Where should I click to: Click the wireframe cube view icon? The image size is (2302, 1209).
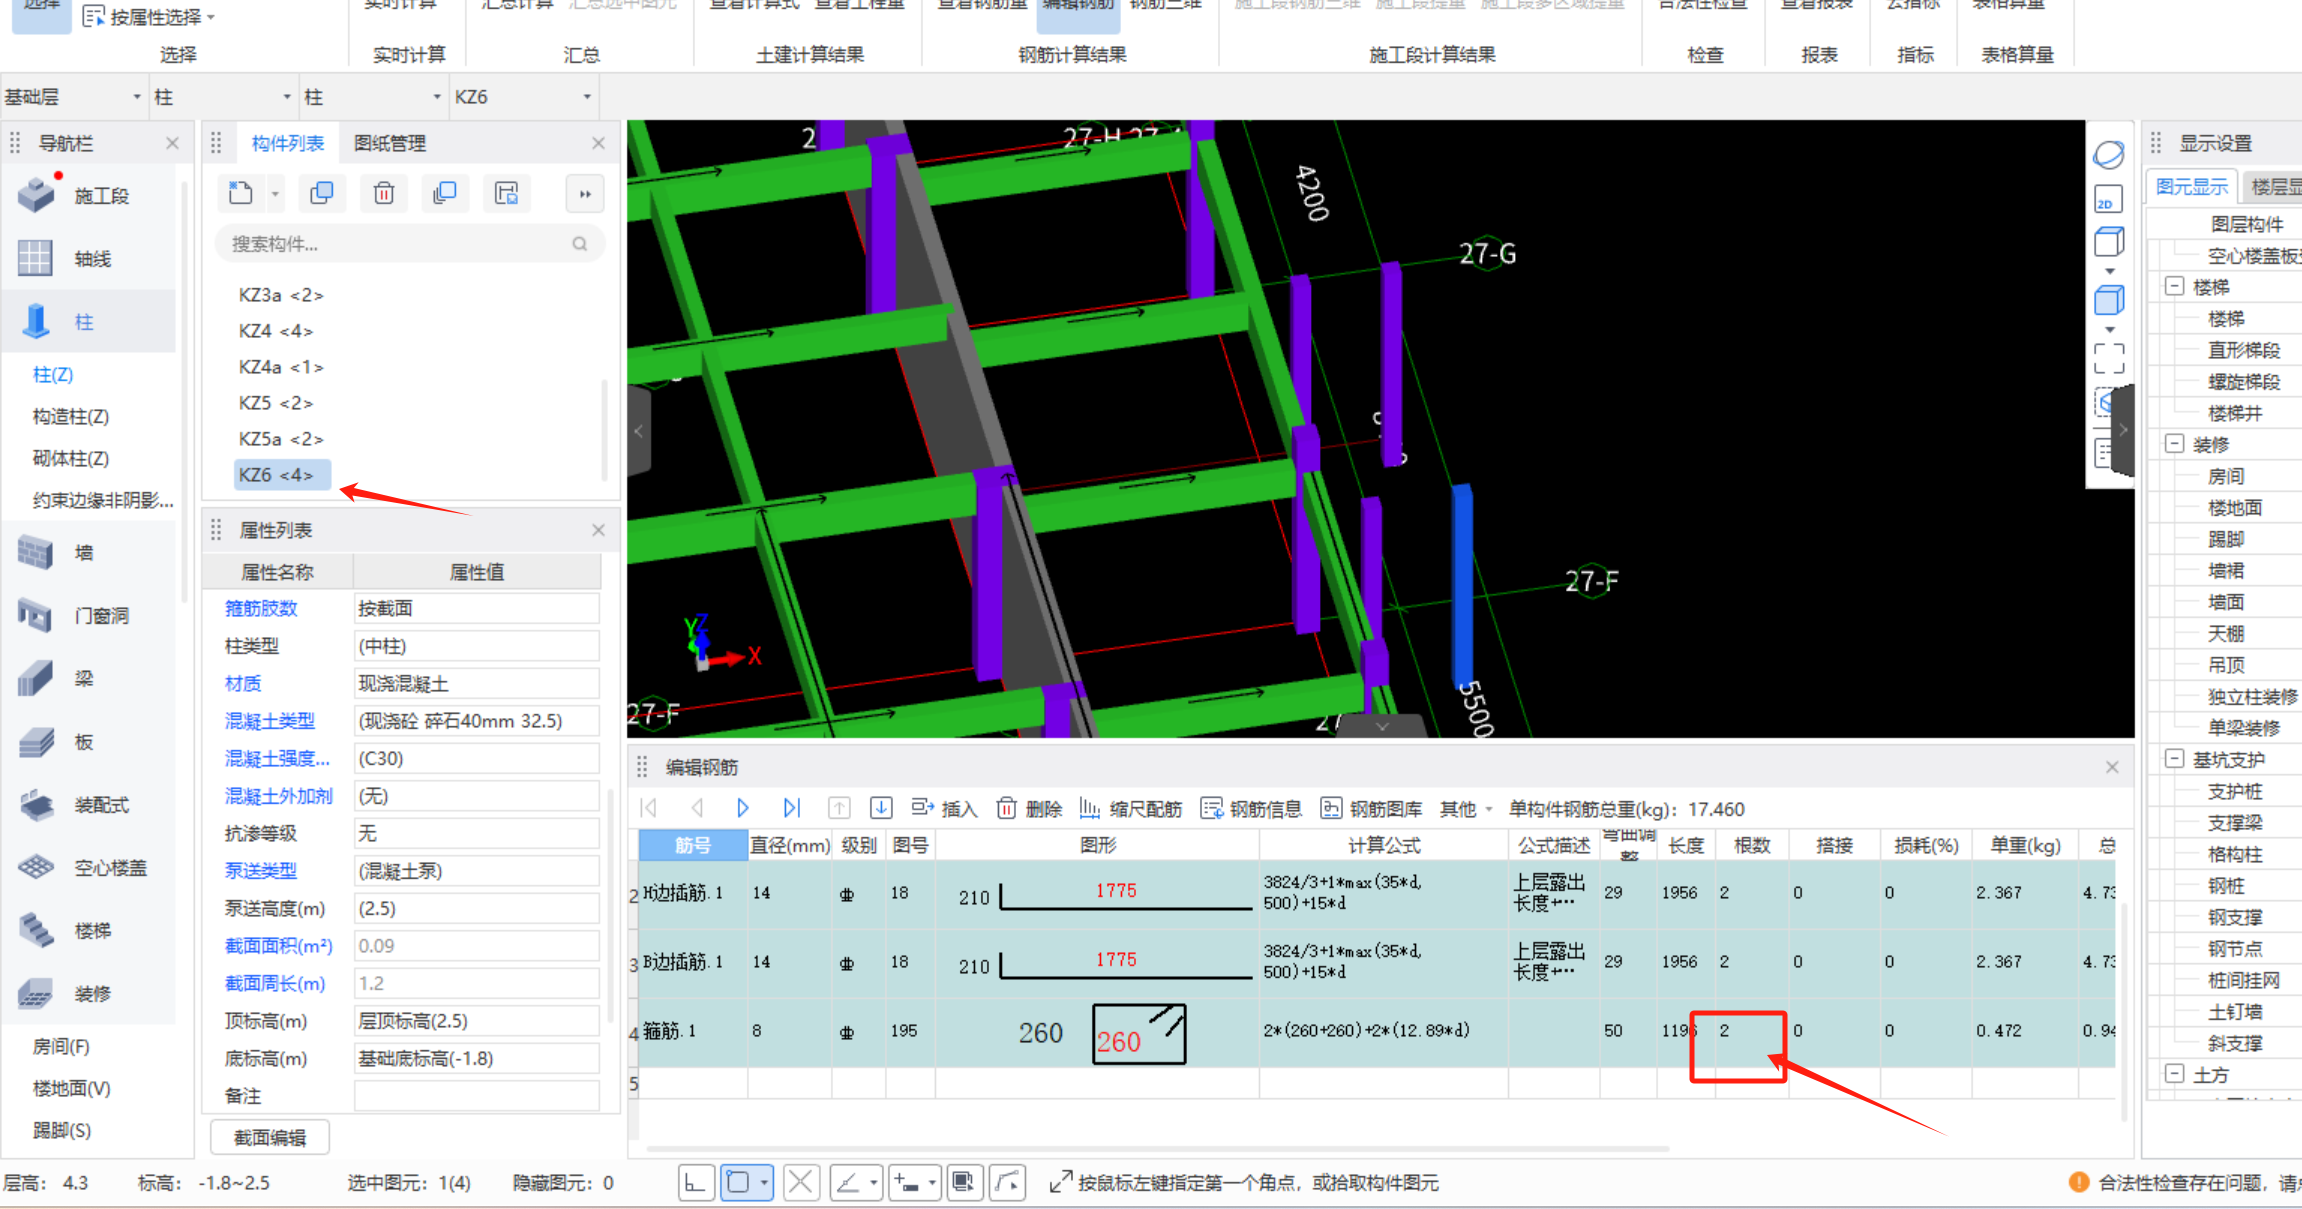(x=2108, y=242)
